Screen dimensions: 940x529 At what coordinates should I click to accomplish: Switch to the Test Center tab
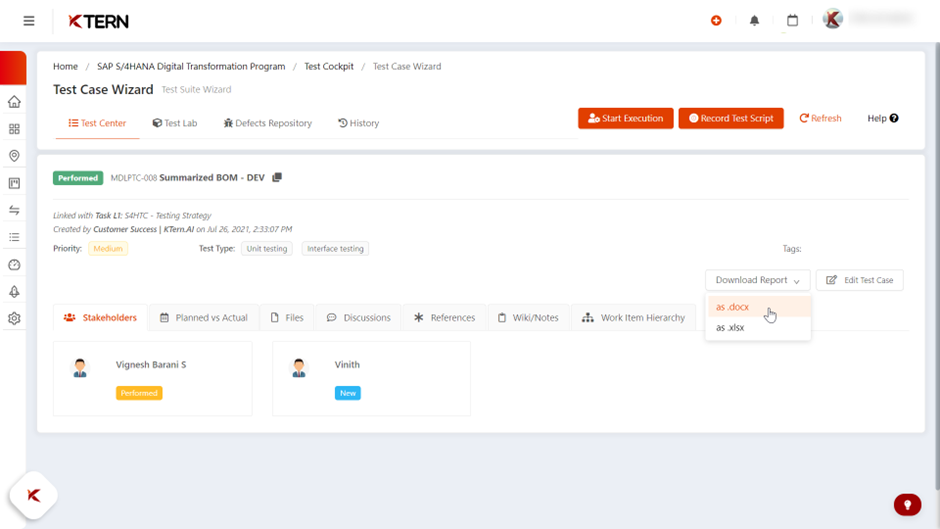[97, 123]
